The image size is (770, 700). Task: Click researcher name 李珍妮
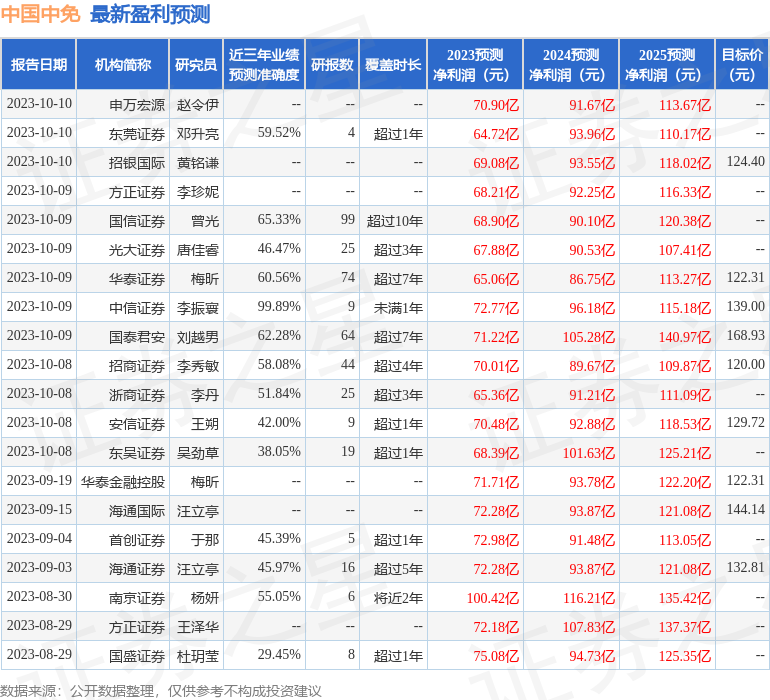point(198,192)
